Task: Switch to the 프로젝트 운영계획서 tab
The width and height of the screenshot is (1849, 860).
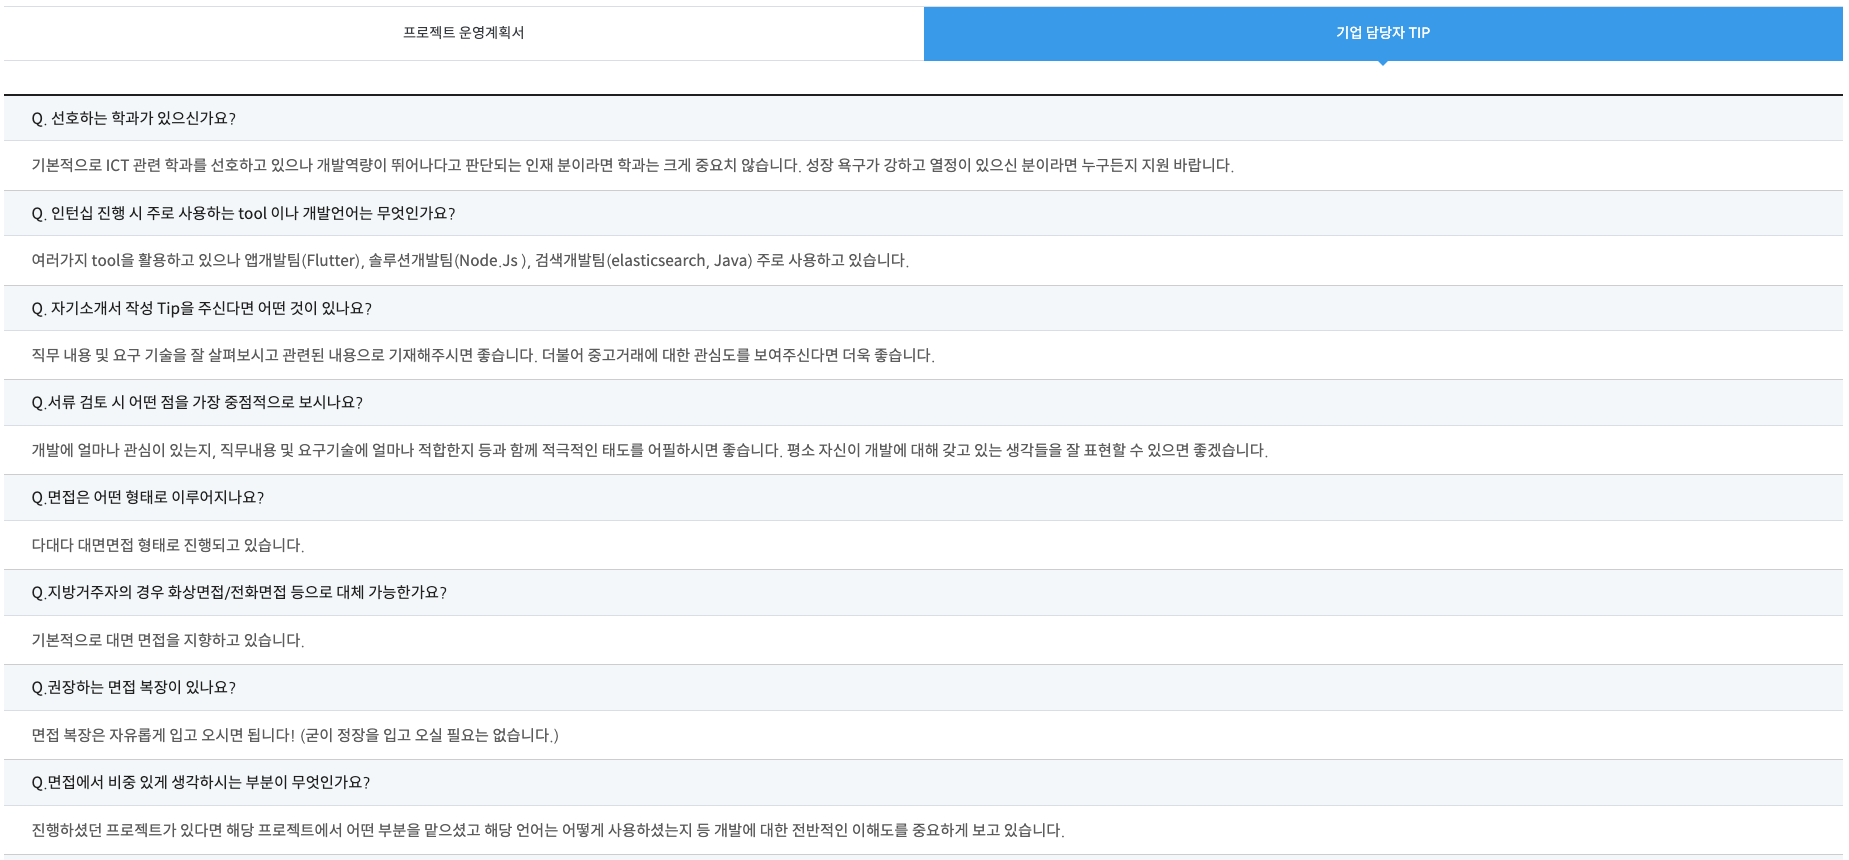Action: (x=463, y=33)
